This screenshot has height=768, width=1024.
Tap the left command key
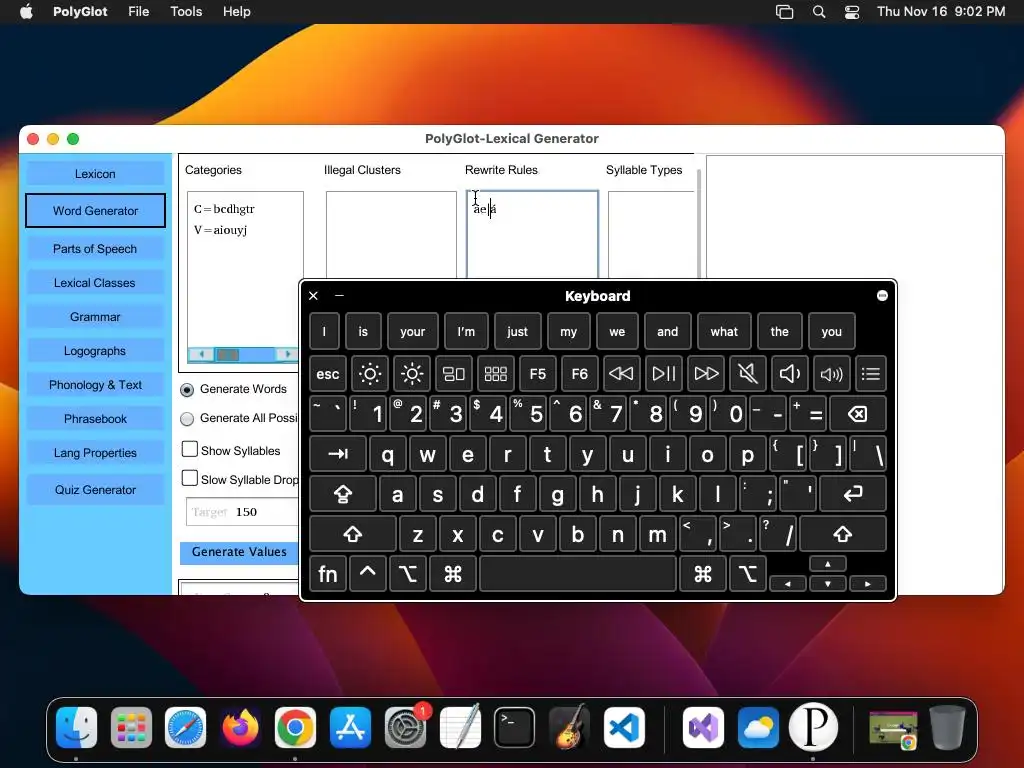453,574
